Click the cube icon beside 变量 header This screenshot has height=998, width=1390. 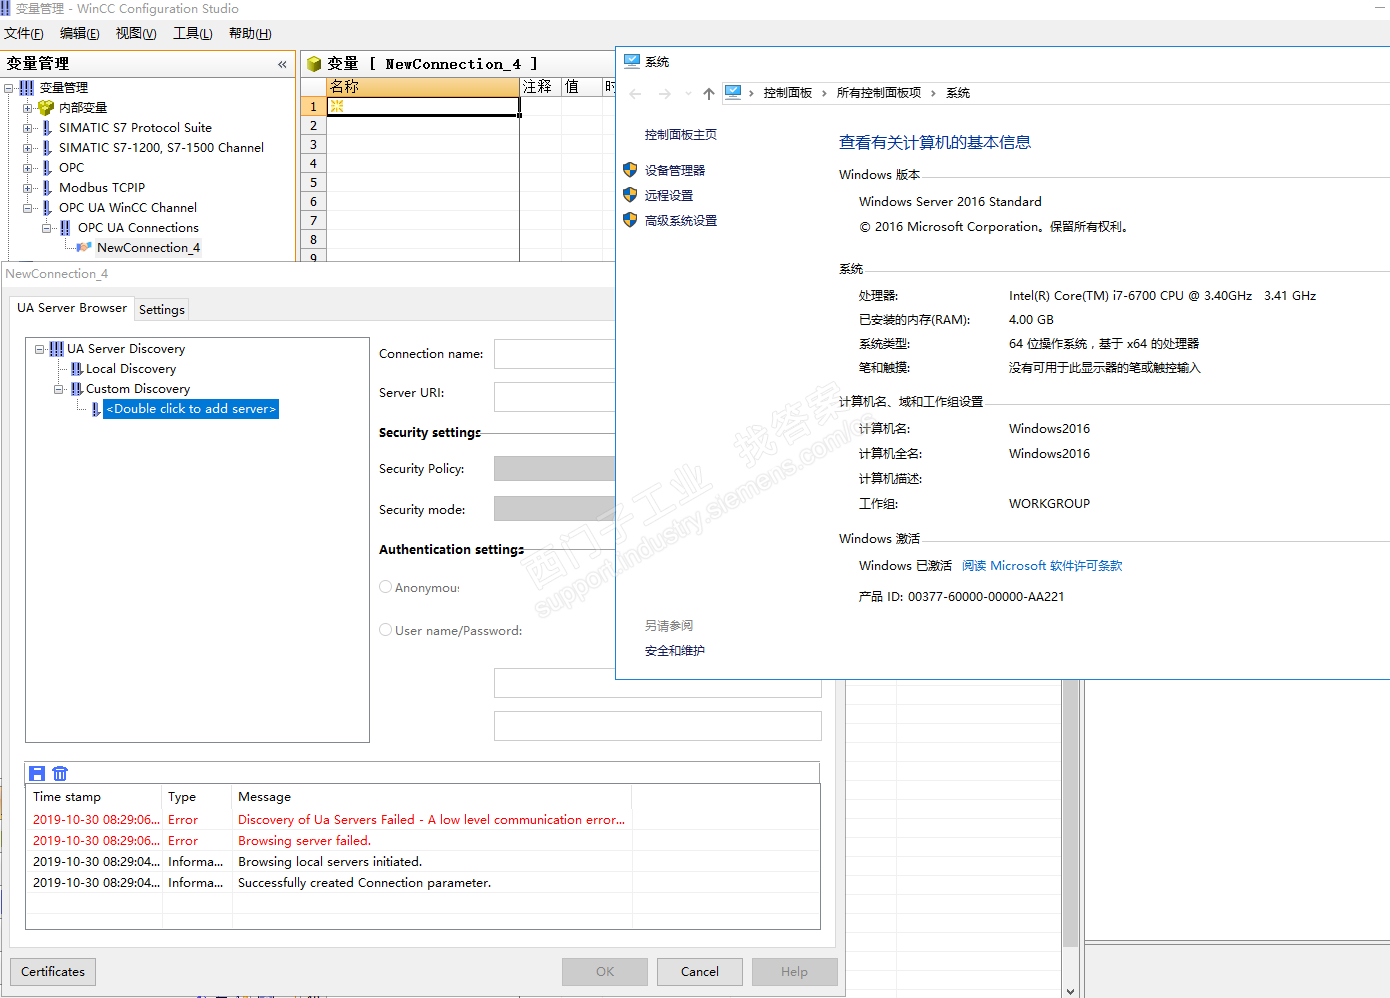[x=314, y=64]
